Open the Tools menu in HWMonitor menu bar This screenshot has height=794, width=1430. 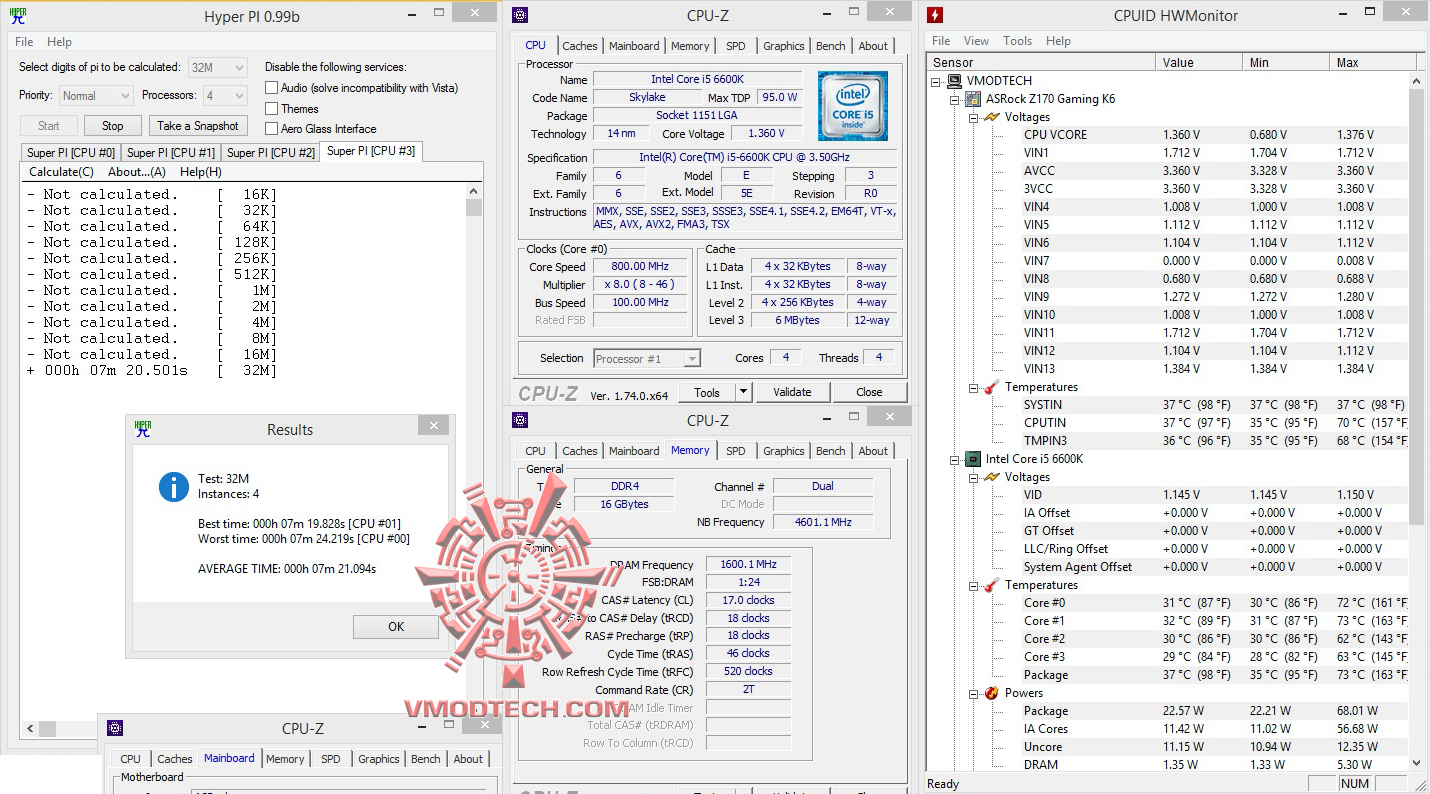[x=1017, y=41]
